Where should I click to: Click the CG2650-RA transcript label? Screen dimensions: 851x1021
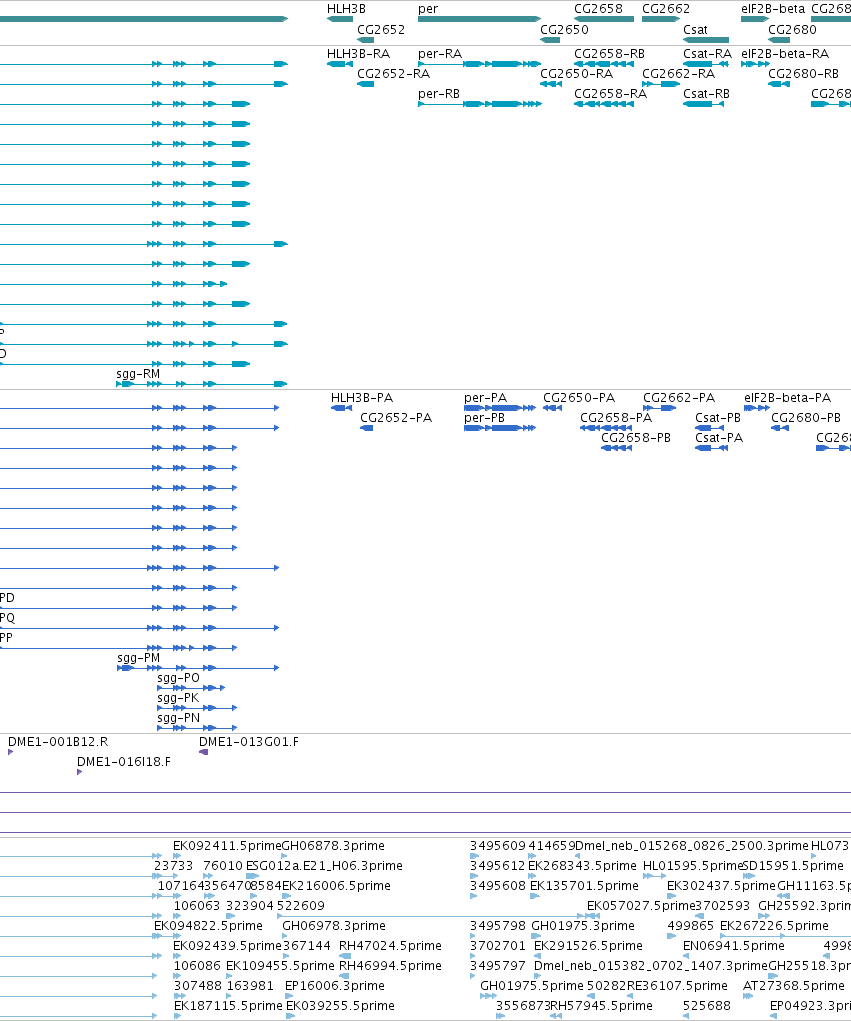tap(576, 74)
